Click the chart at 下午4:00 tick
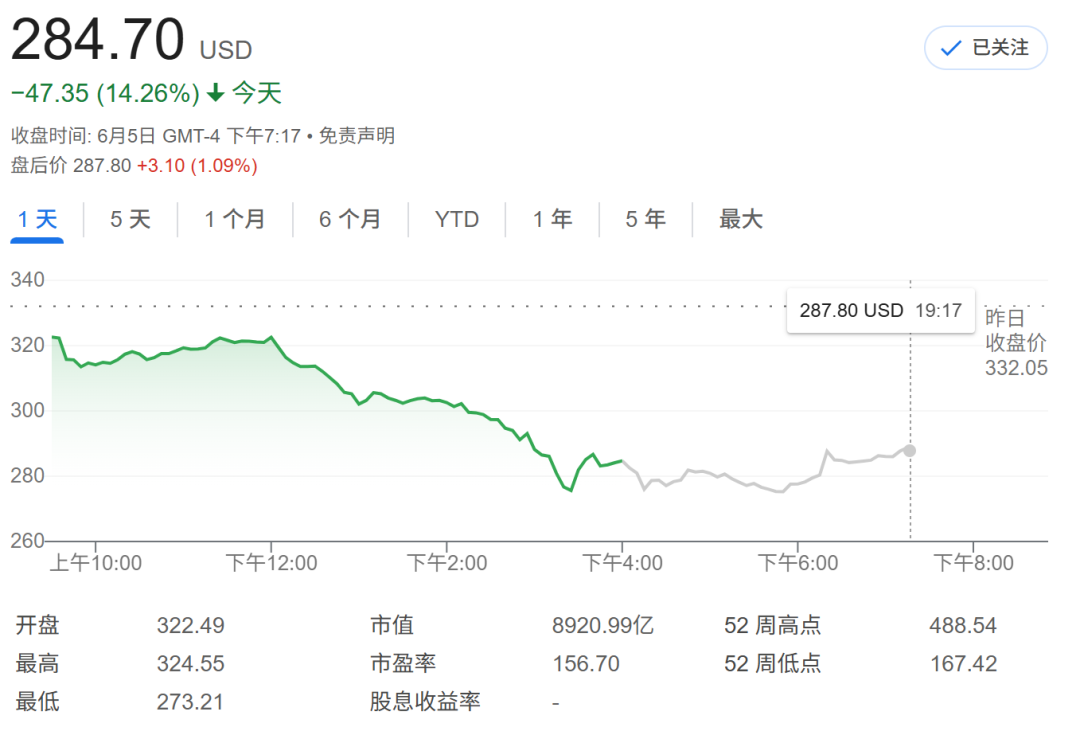 [x=623, y=563]
